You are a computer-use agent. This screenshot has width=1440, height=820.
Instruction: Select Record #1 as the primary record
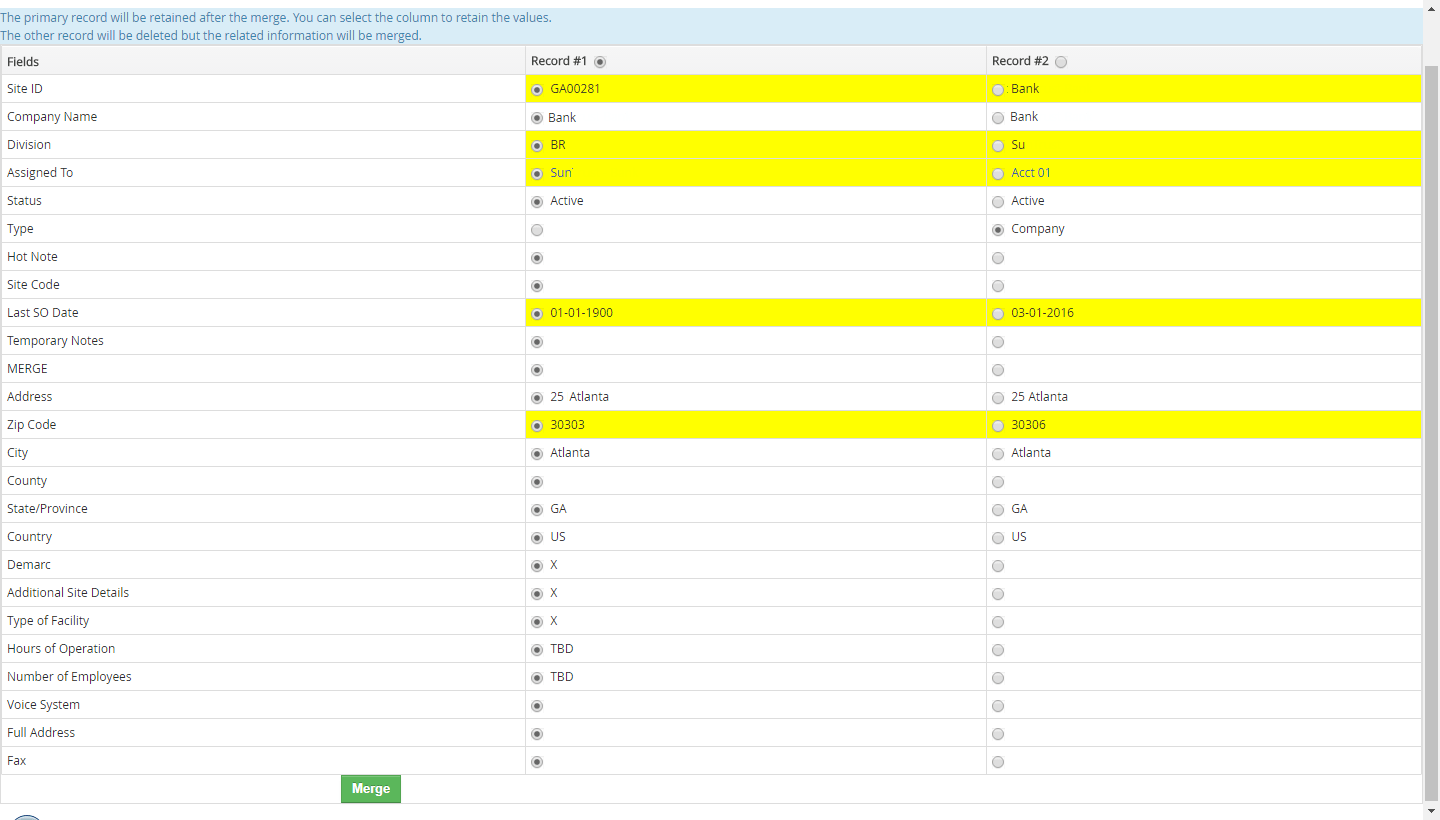pos(599,61)
